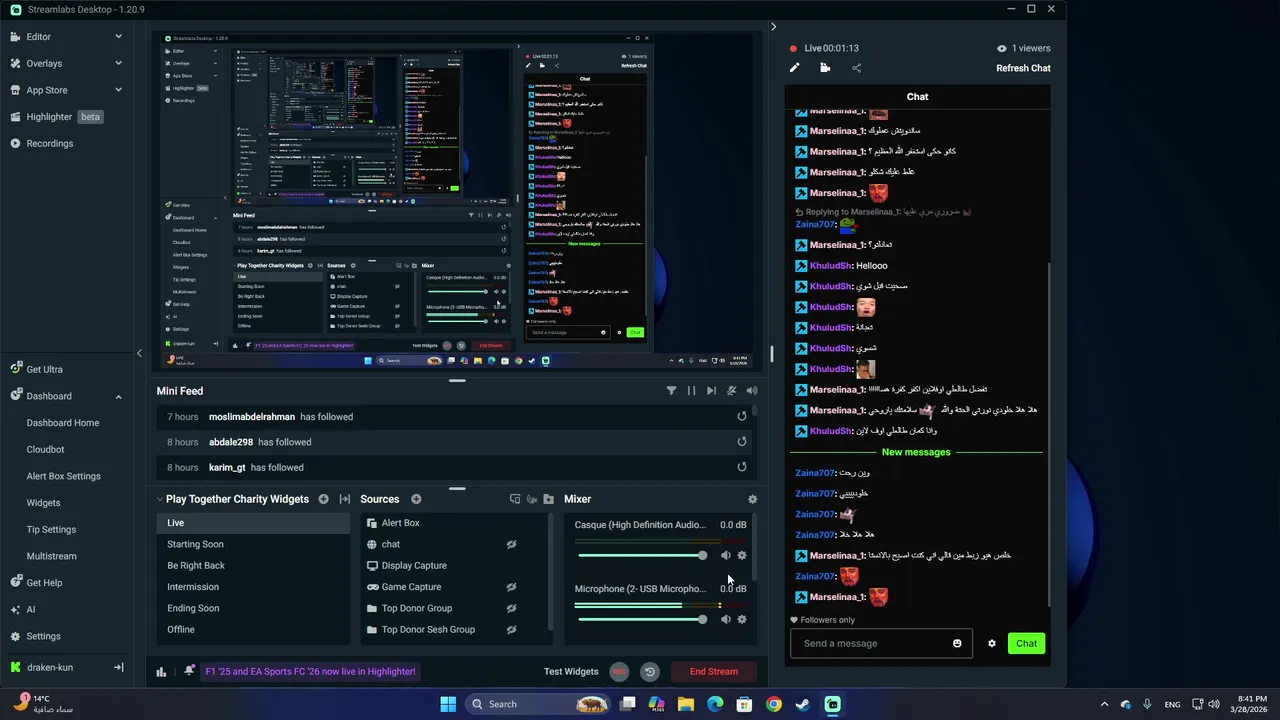Select the Starting Soon scene
Screen dimensions: 1280x720
click(x=253, y=544)
